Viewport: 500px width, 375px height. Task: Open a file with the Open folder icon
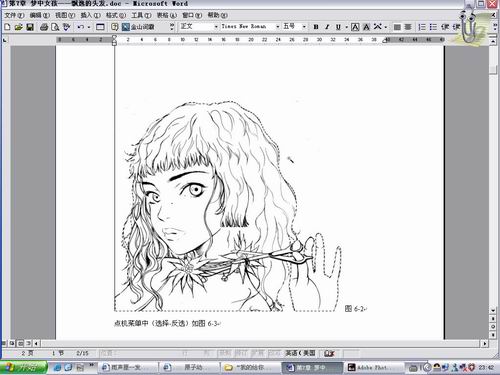19,27
